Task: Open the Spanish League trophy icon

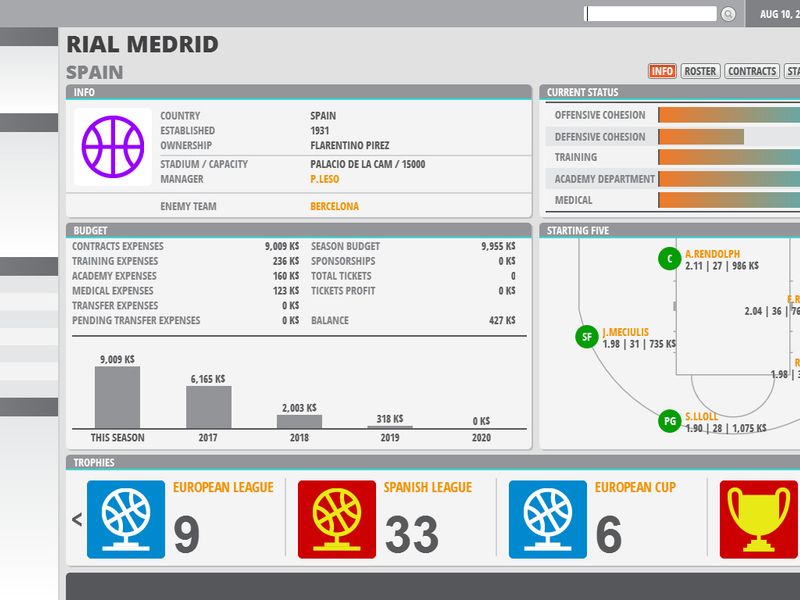Action: point(337,519)
